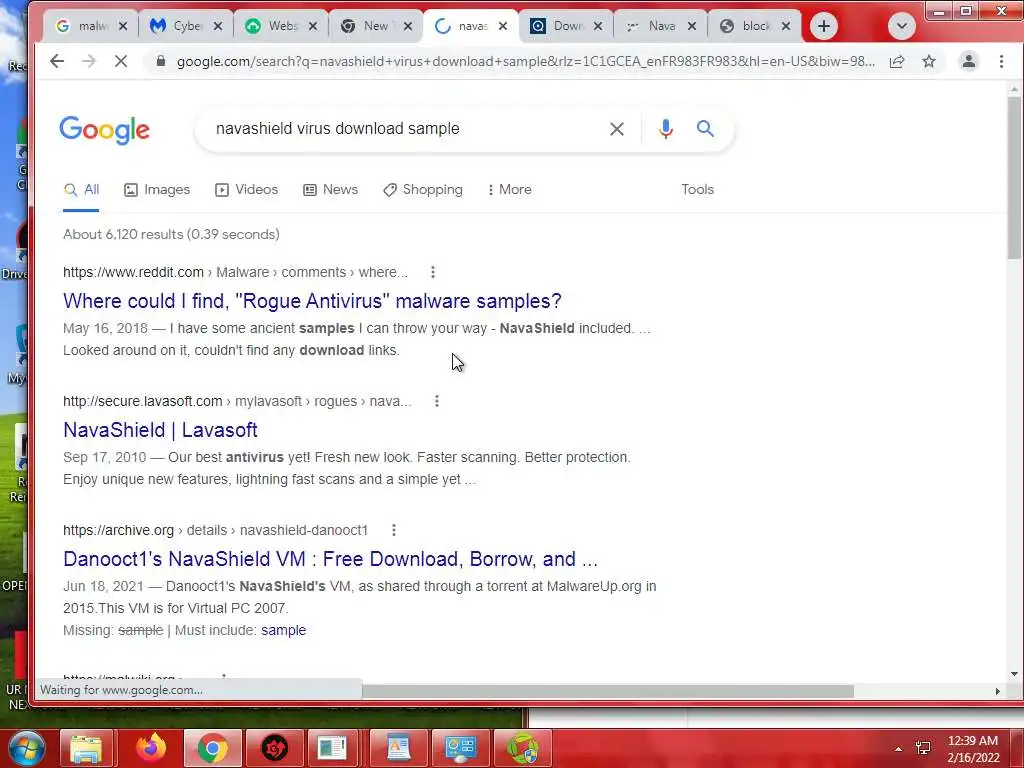Click the Google logo
Image resolution: width=1024 pixels, height=768 pixels.
point(104,129)
